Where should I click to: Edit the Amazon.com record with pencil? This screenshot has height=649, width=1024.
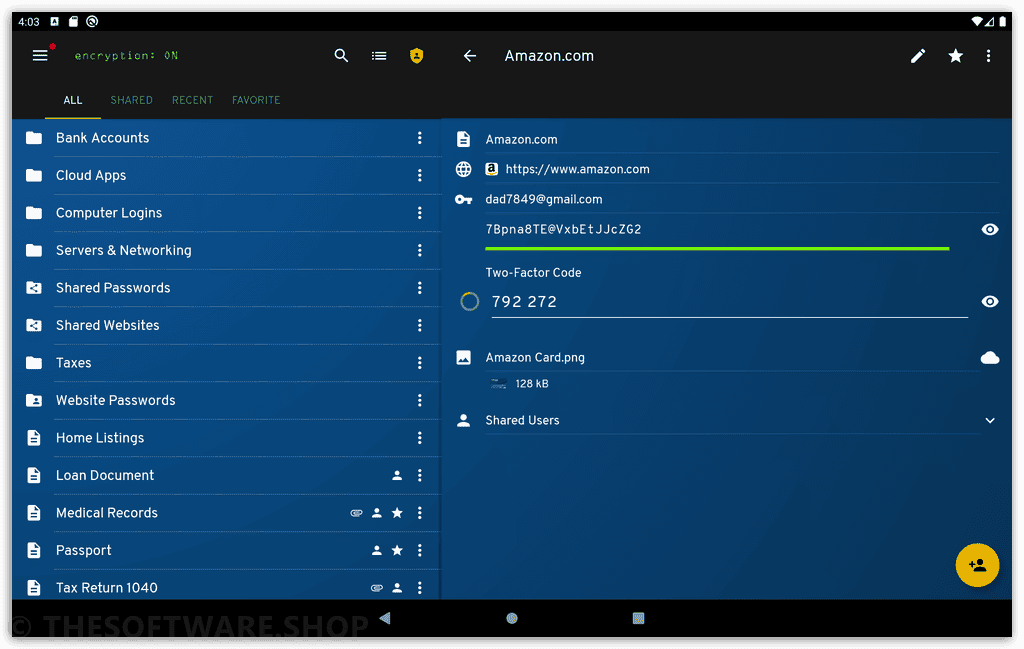(x=918, y=56)
